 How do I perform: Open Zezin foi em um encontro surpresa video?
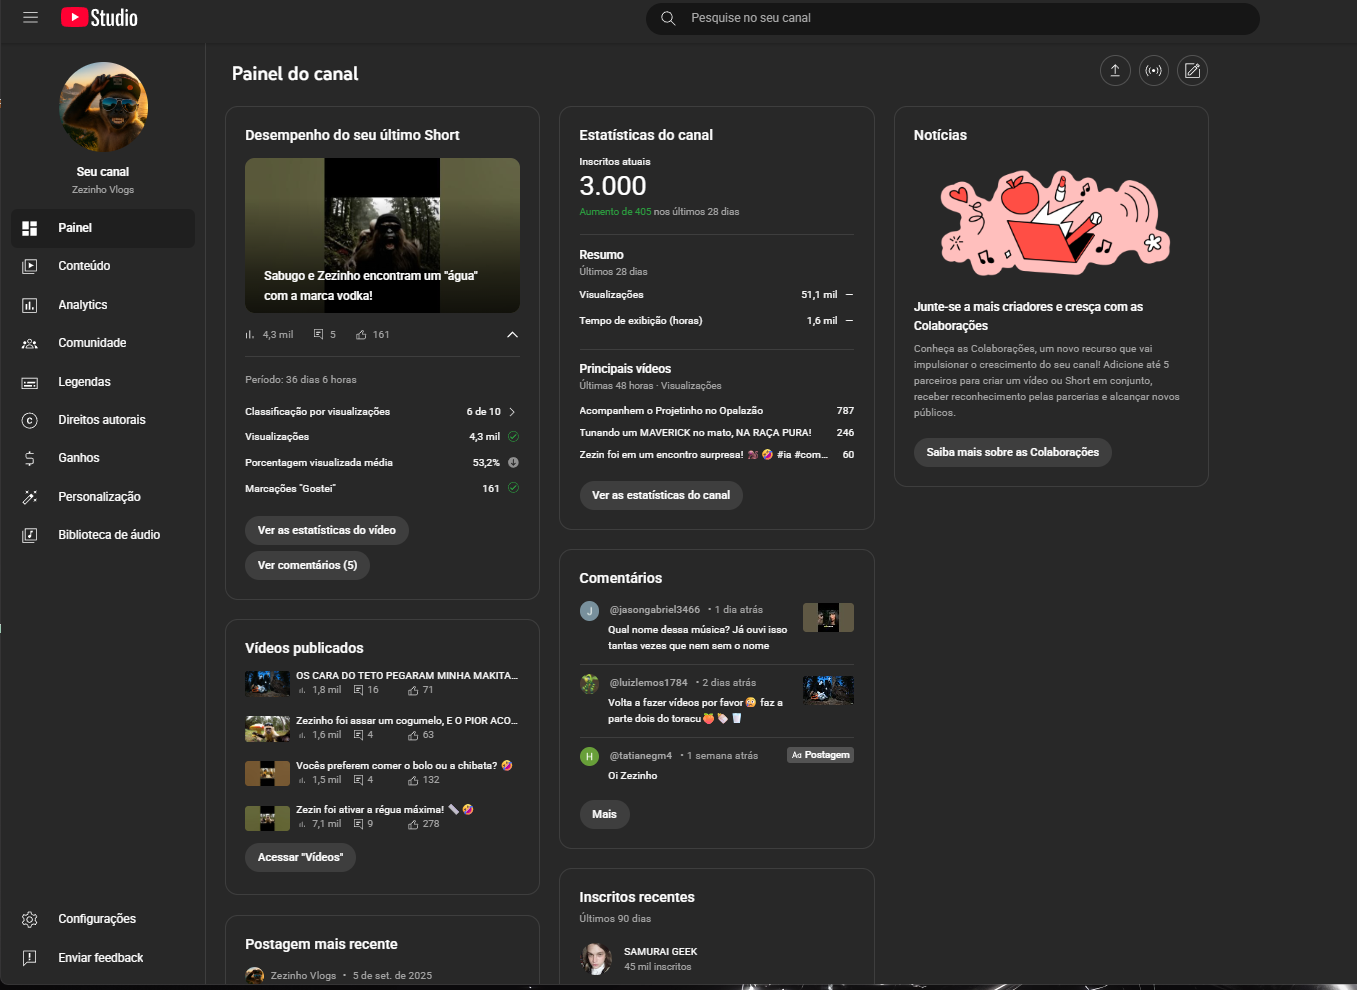pos(703,455)
